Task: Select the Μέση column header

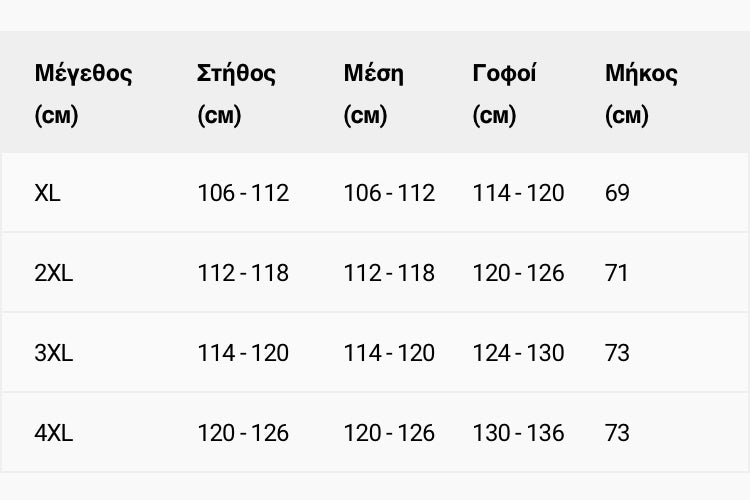Action: (374, 94)
